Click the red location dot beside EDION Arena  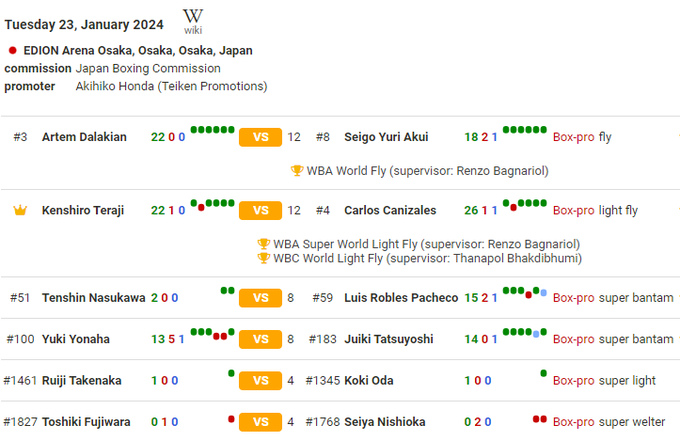(12, 50)
